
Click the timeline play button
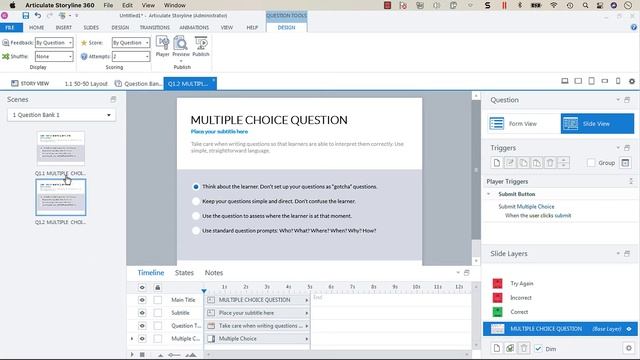pyautogui.click(x=132, y=355)
